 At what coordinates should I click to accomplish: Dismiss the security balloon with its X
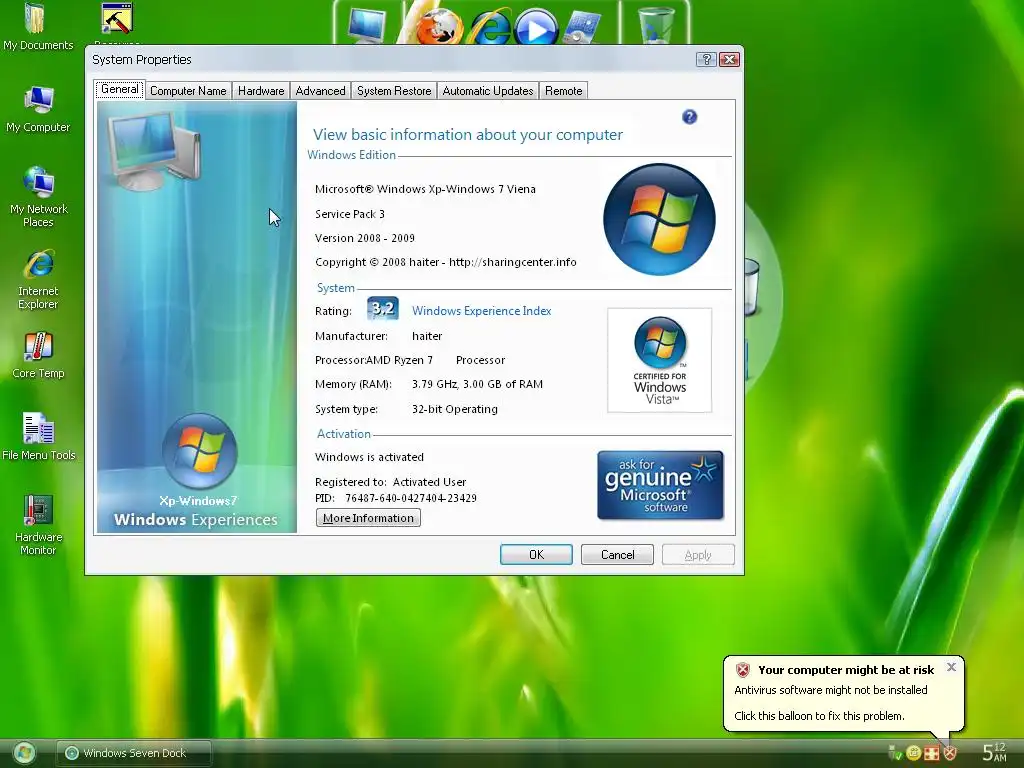(x=951, y=667)
